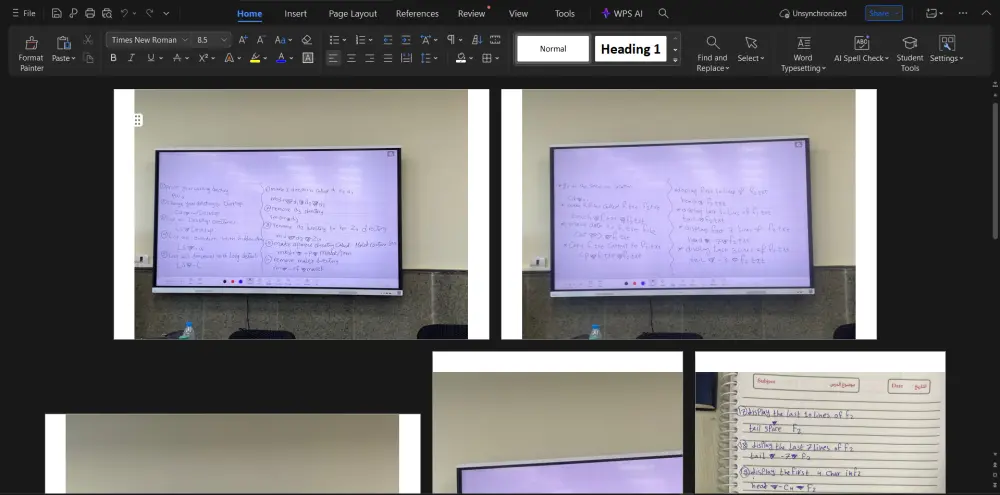Image resolution: width=1000 pixels, height=495 pixels.
Task: Toggle Italic formatting
Action: [x=131, y=58]
